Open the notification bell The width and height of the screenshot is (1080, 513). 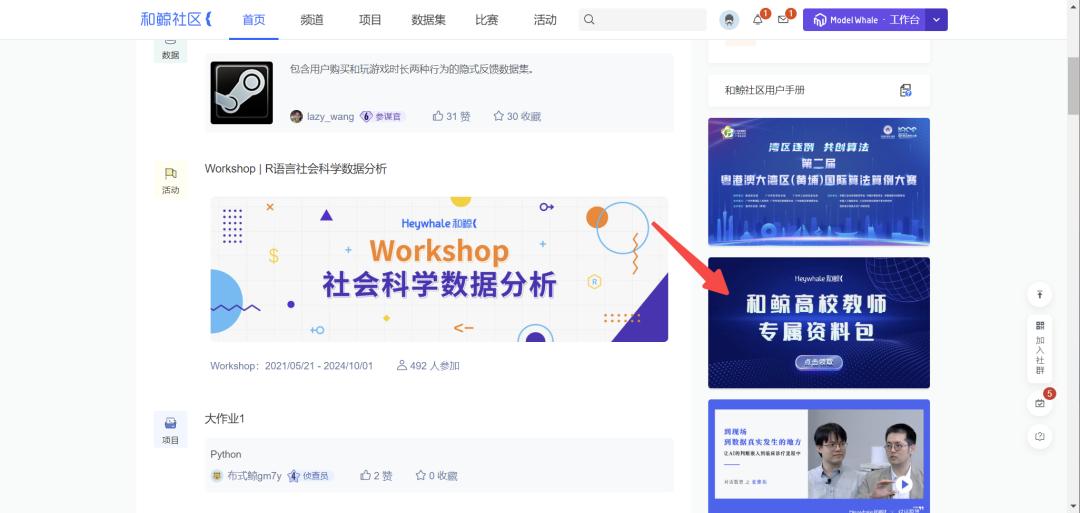(x=758, y=20)
